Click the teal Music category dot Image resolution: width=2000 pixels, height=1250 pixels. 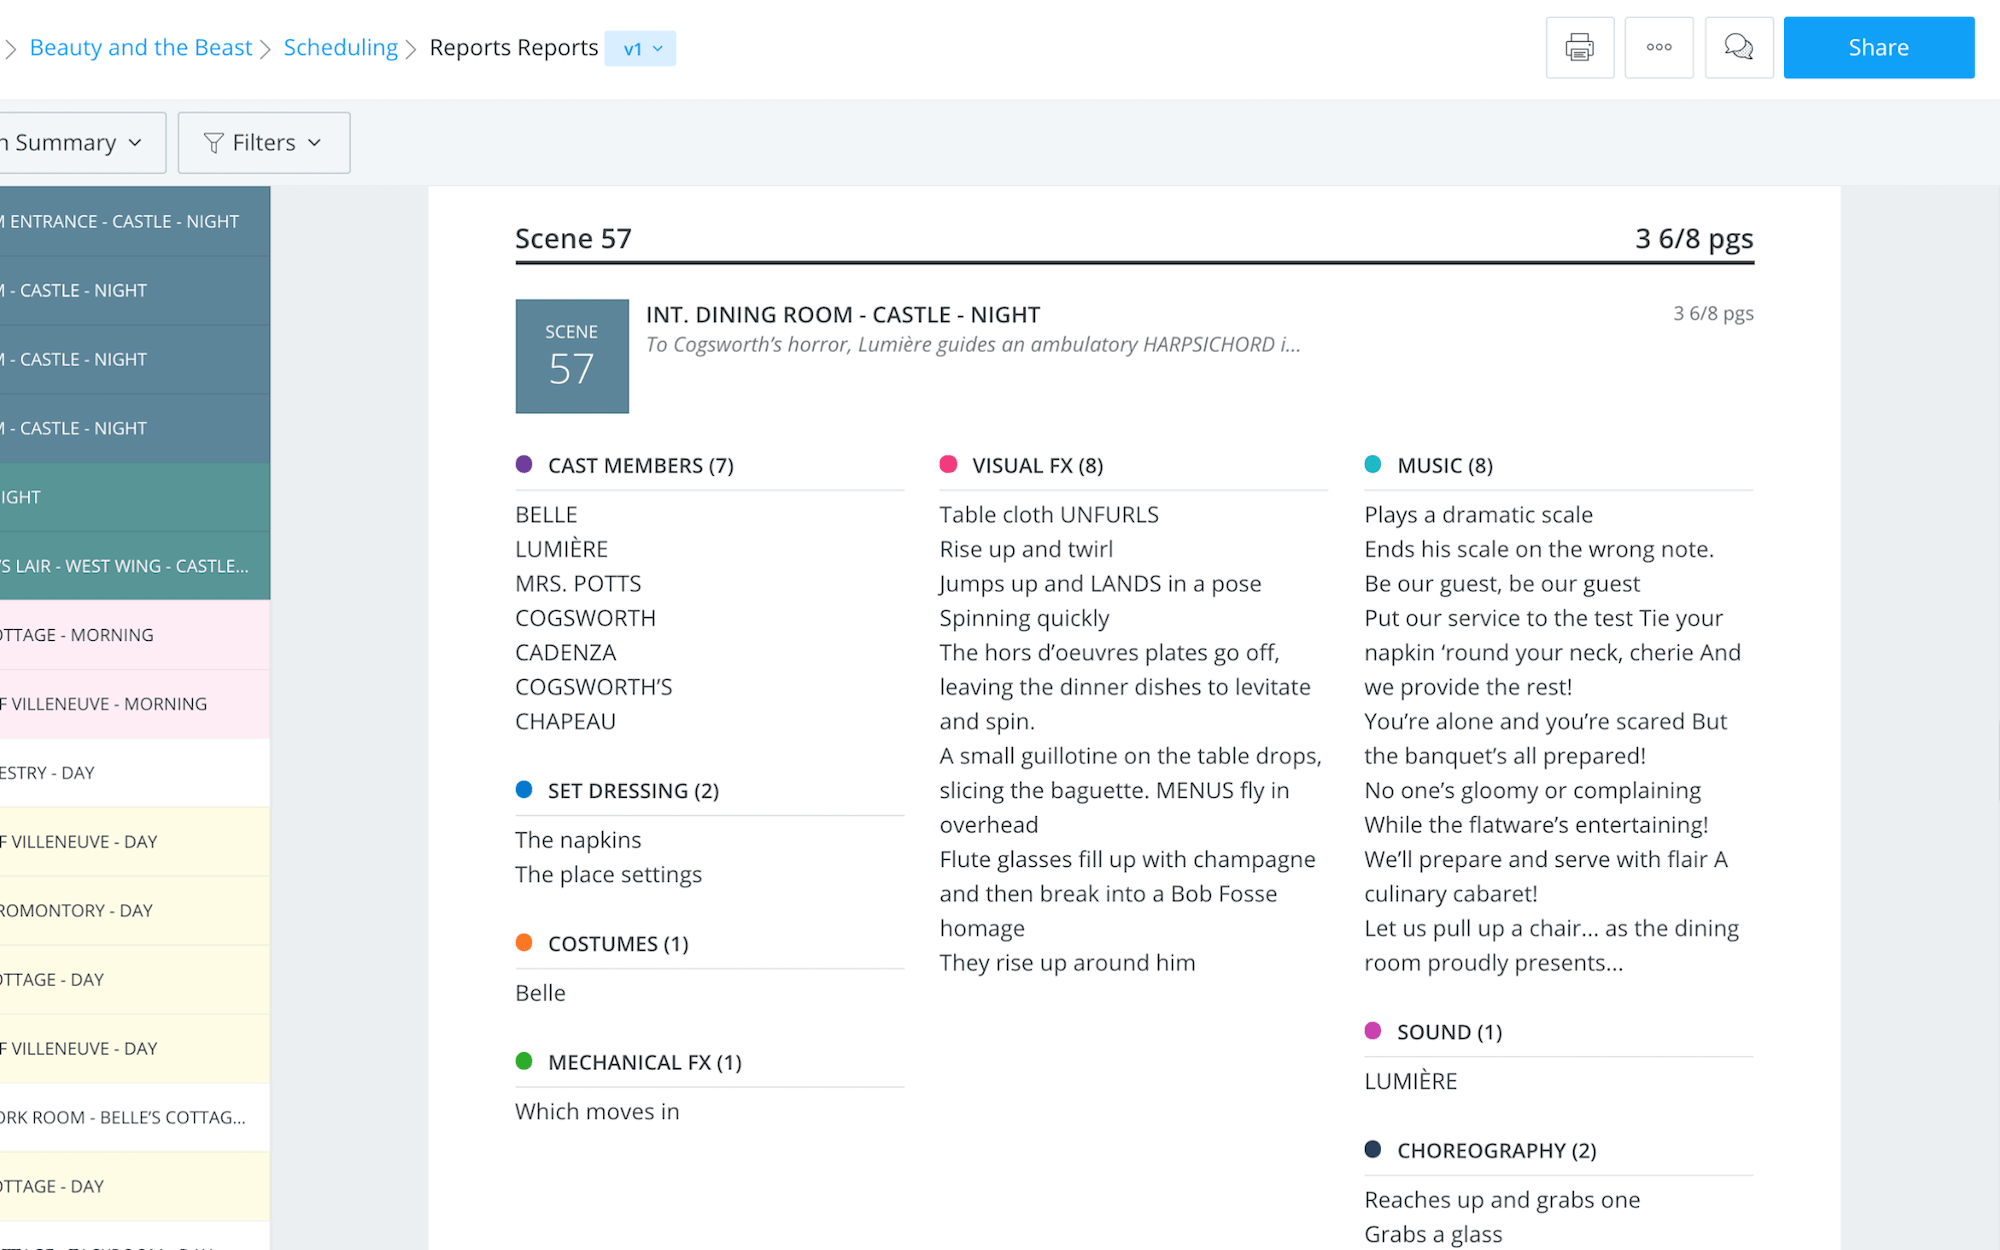1373,464
